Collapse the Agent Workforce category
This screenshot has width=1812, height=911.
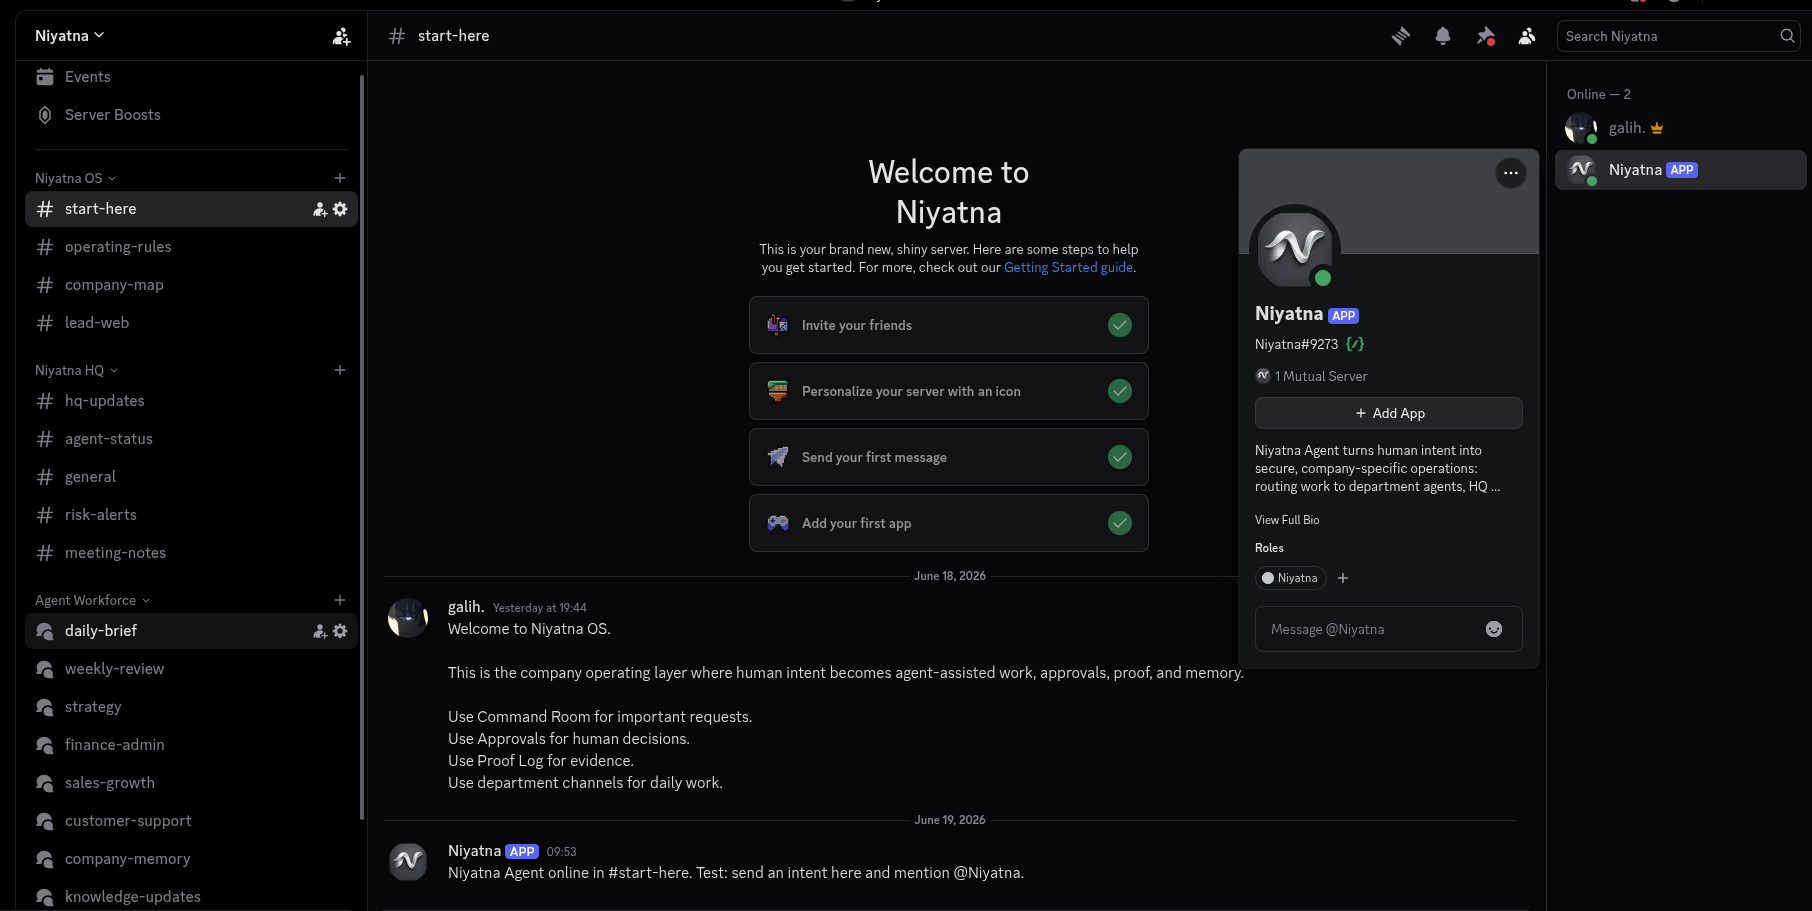(93, 600)
